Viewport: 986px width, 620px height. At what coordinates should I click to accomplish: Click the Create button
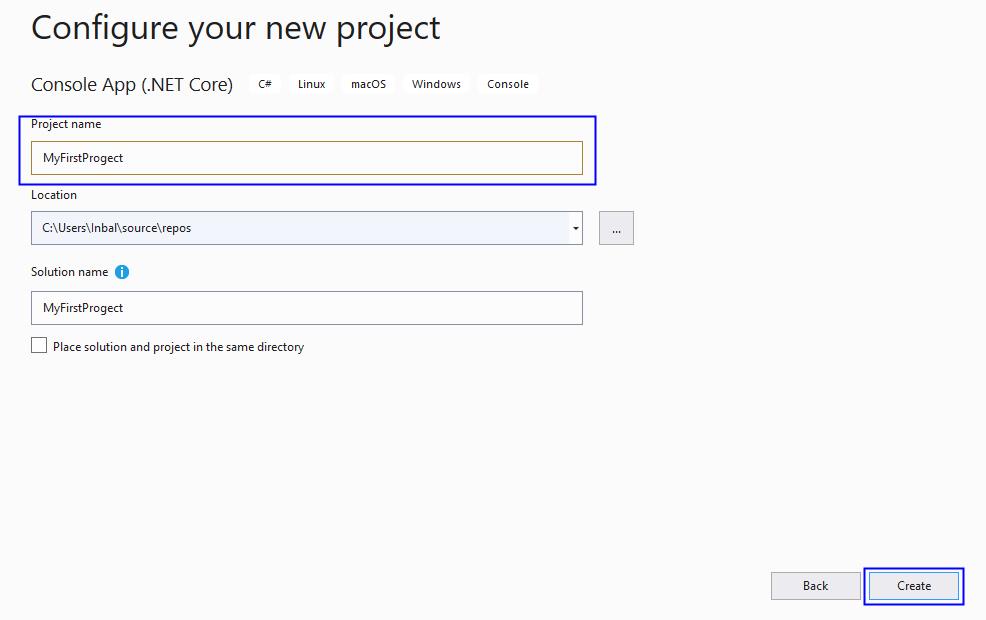pyautogui.click(x=913, y=586)
